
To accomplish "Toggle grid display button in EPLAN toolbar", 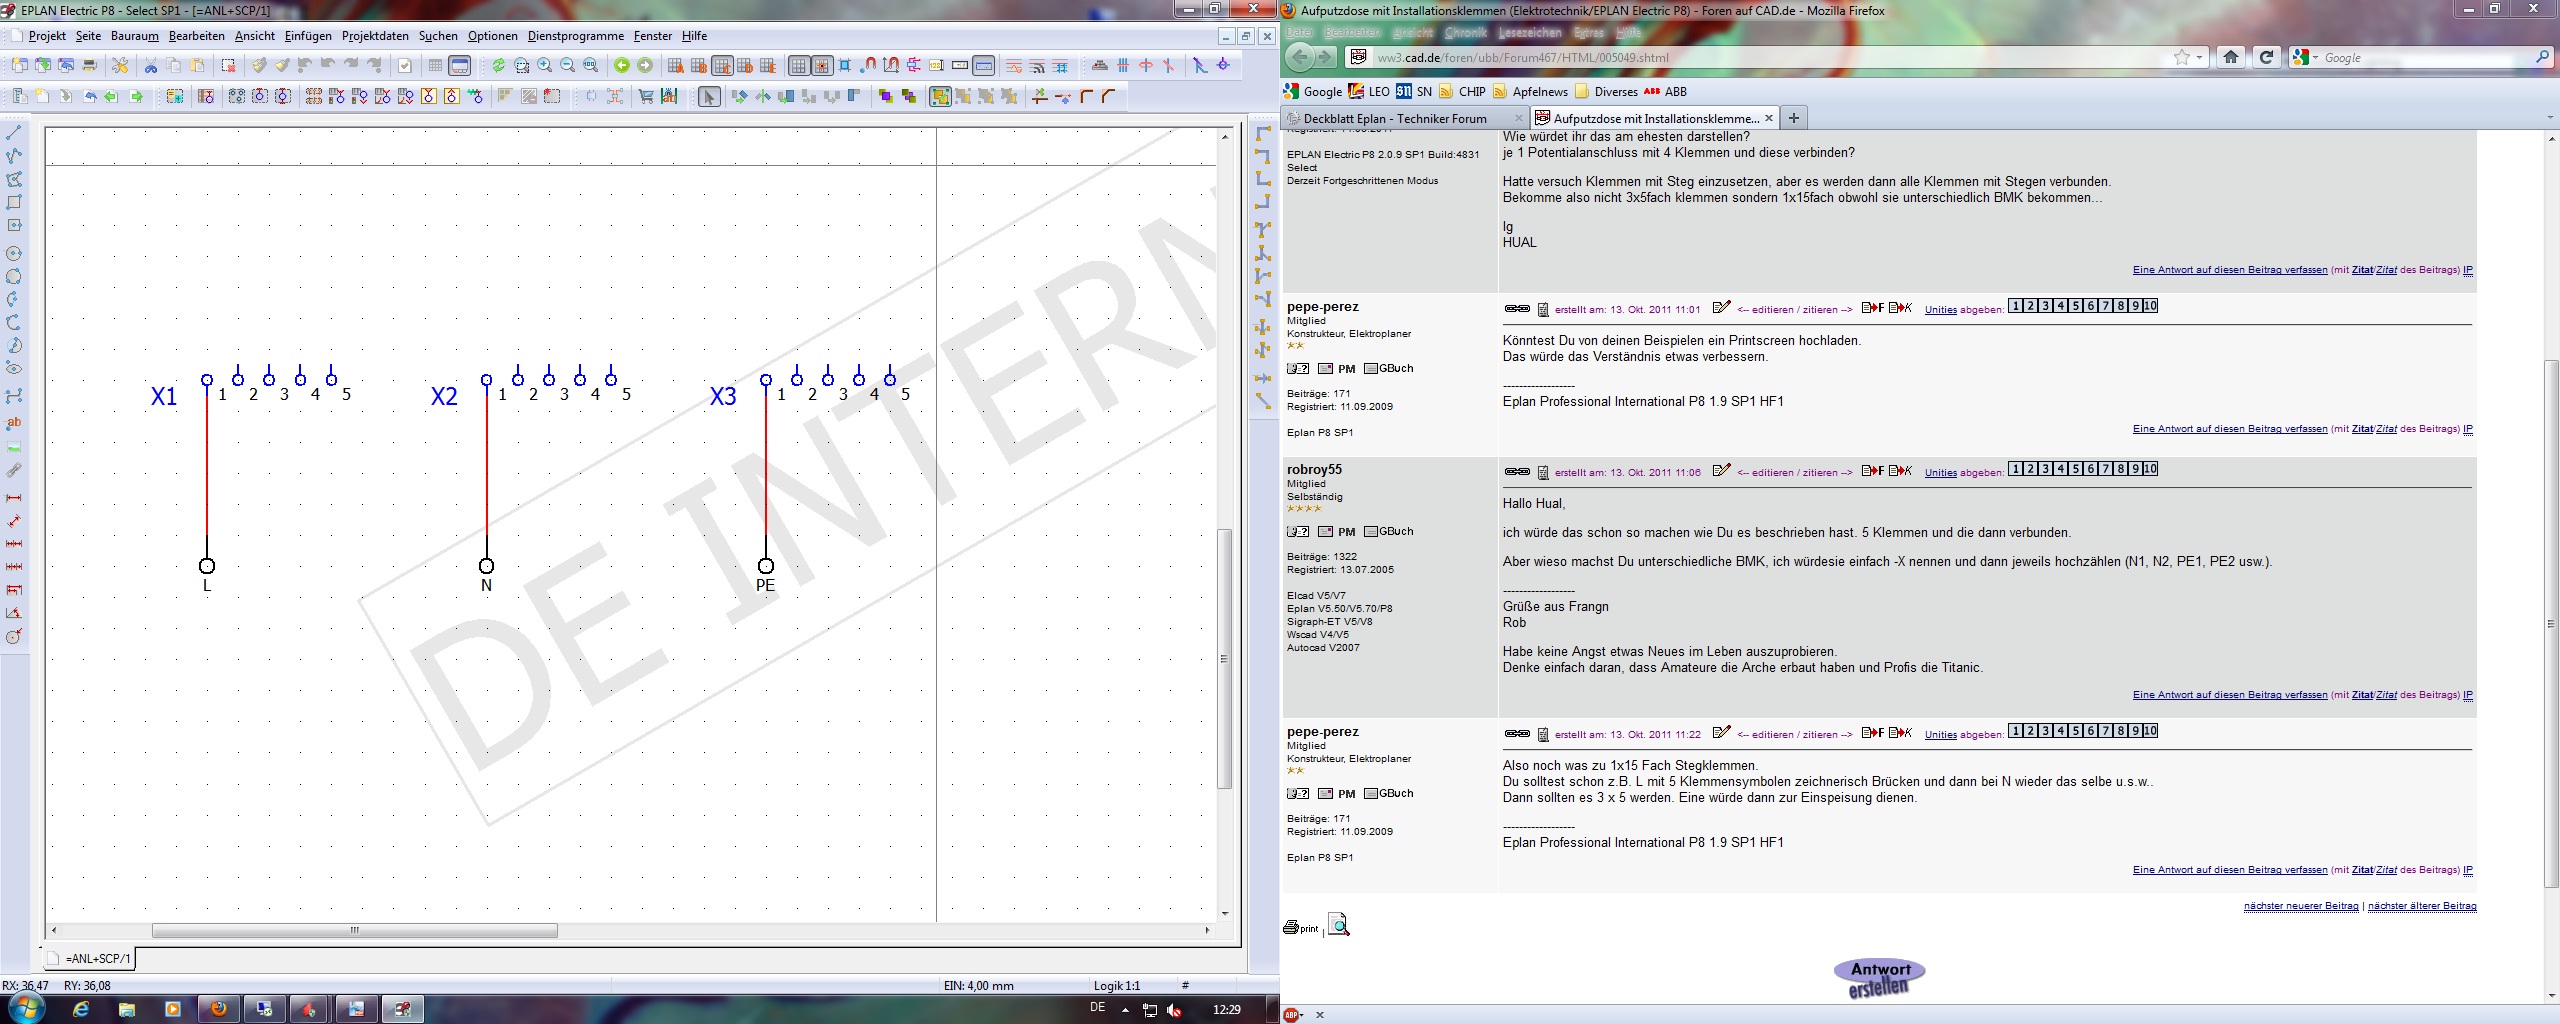I will tap(798, 66).
